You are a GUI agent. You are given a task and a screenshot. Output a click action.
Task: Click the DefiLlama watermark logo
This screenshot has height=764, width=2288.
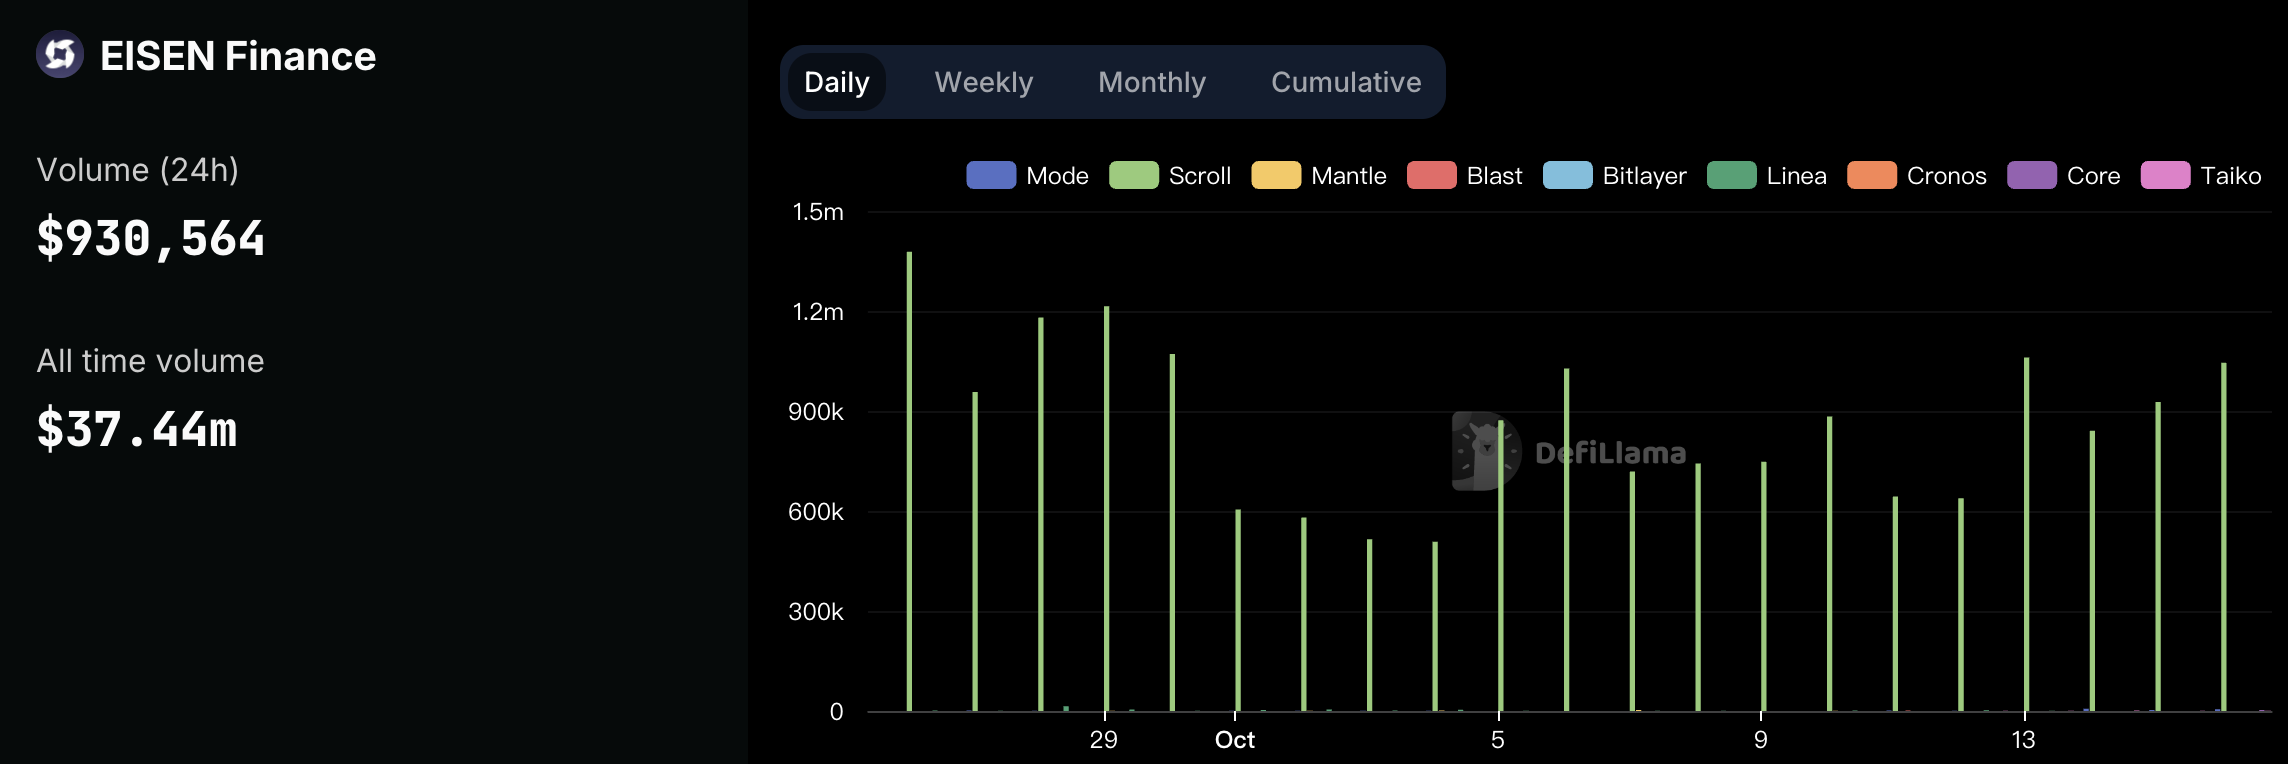click(x=1486, y=452)
